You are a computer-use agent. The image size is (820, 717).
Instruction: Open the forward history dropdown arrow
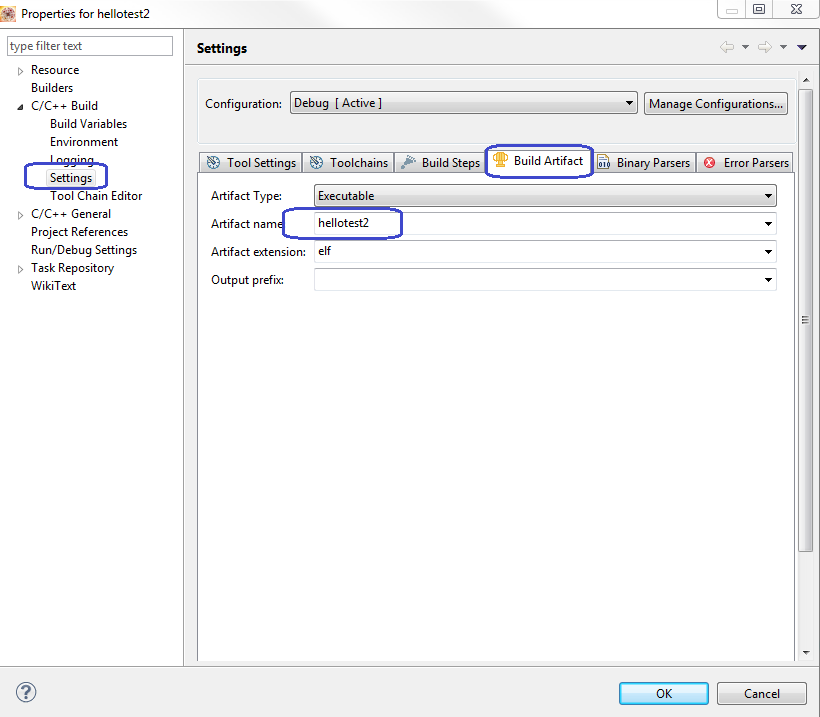pos(783,47)
